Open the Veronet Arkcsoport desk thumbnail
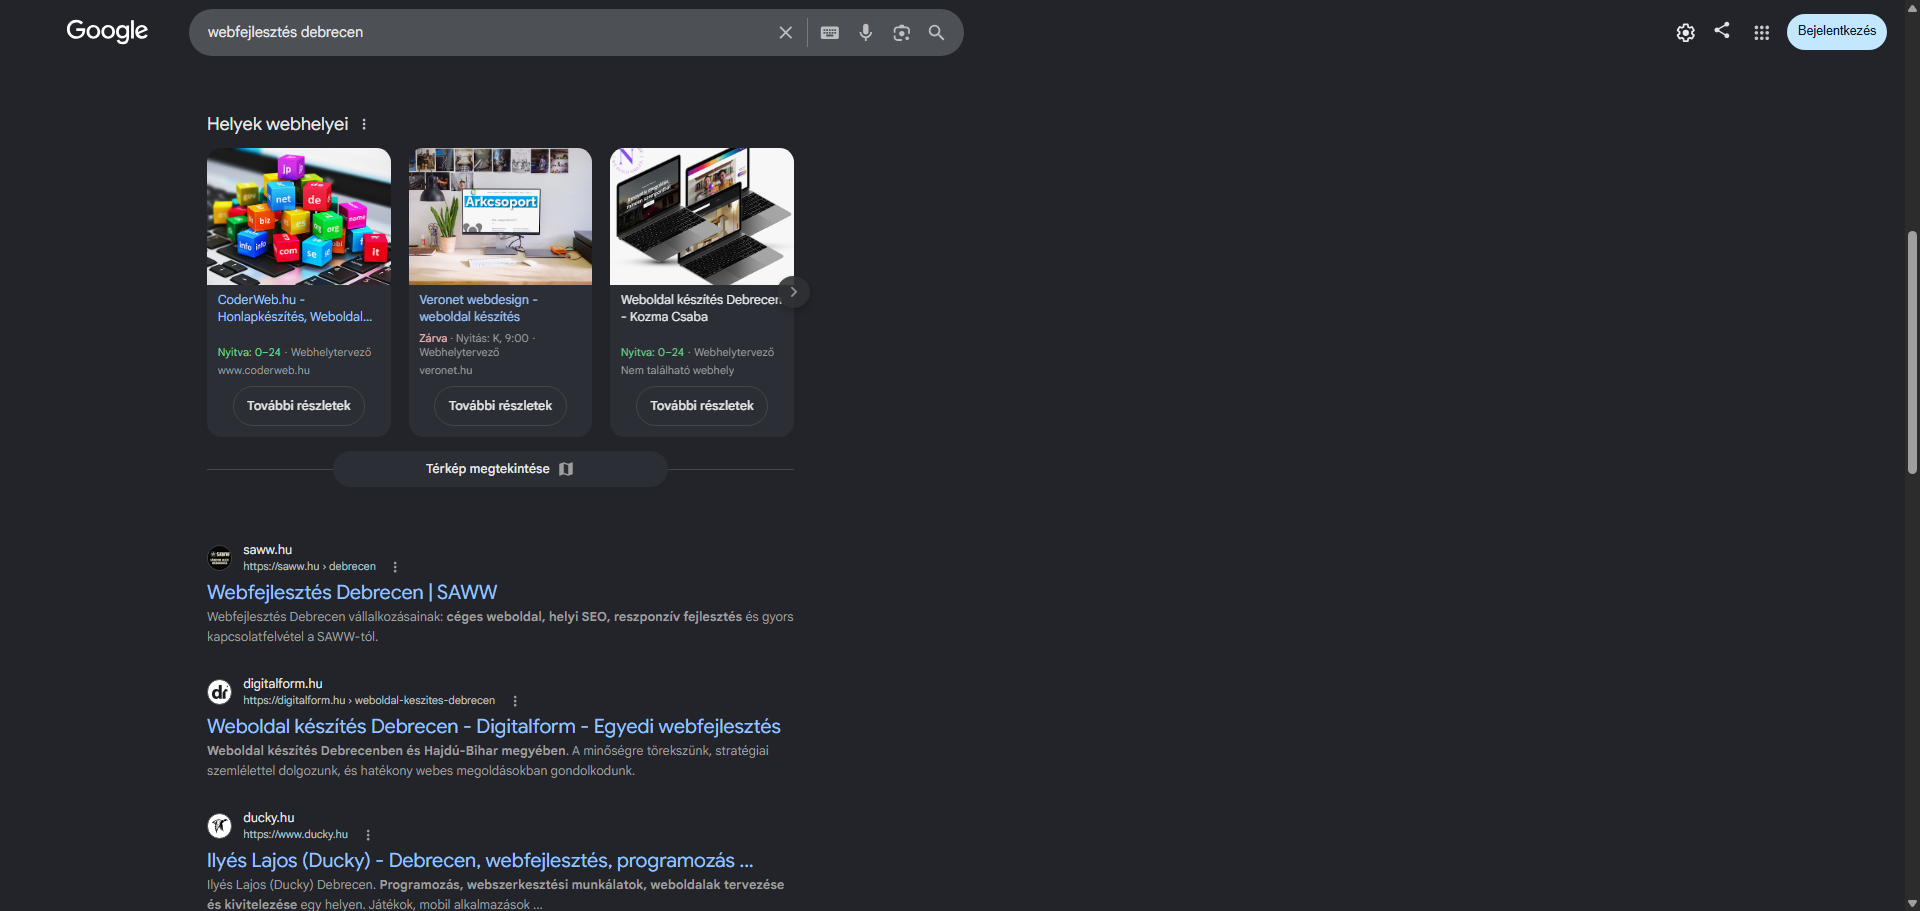The width and height of the screenshot is (1920, 911). pyautogui.click(x=500, y=216)
